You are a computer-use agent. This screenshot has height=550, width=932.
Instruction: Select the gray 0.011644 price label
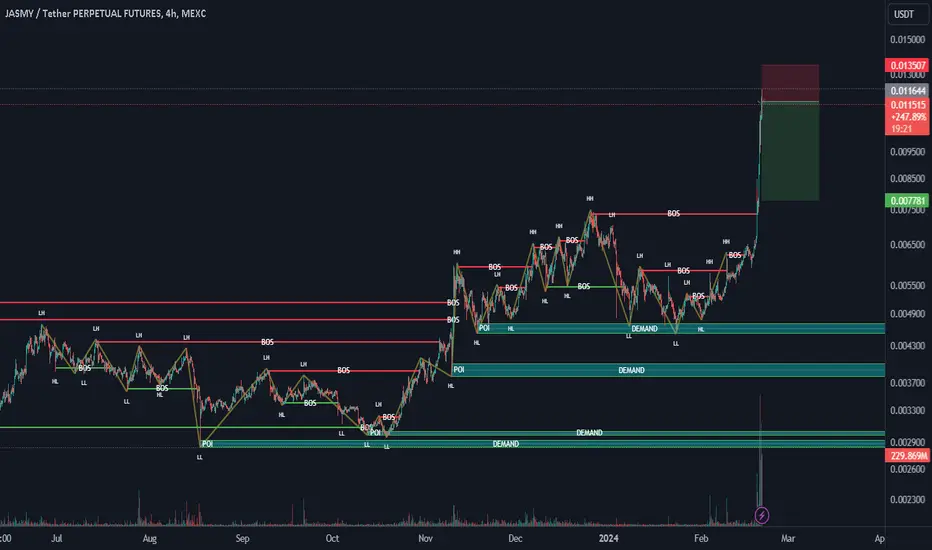click(907, 90)
